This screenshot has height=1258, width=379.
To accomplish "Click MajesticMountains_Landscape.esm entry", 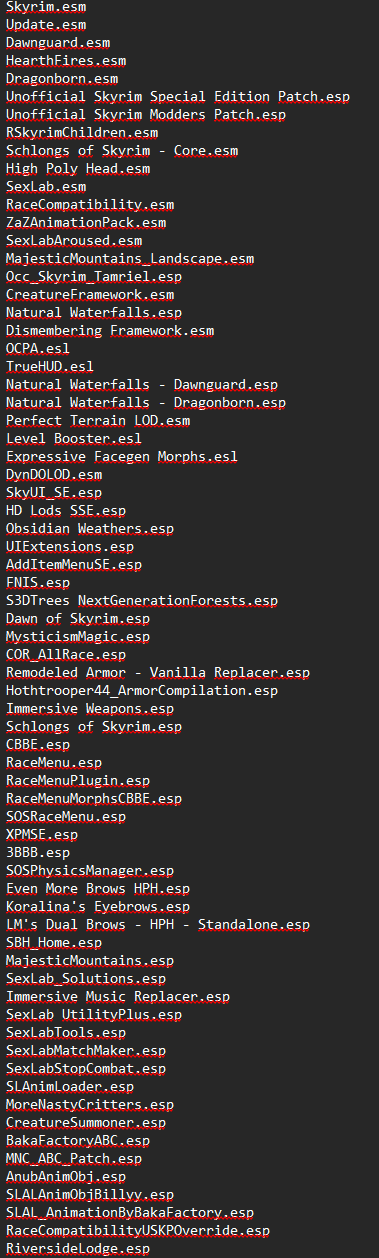I will tap(130, 258).
